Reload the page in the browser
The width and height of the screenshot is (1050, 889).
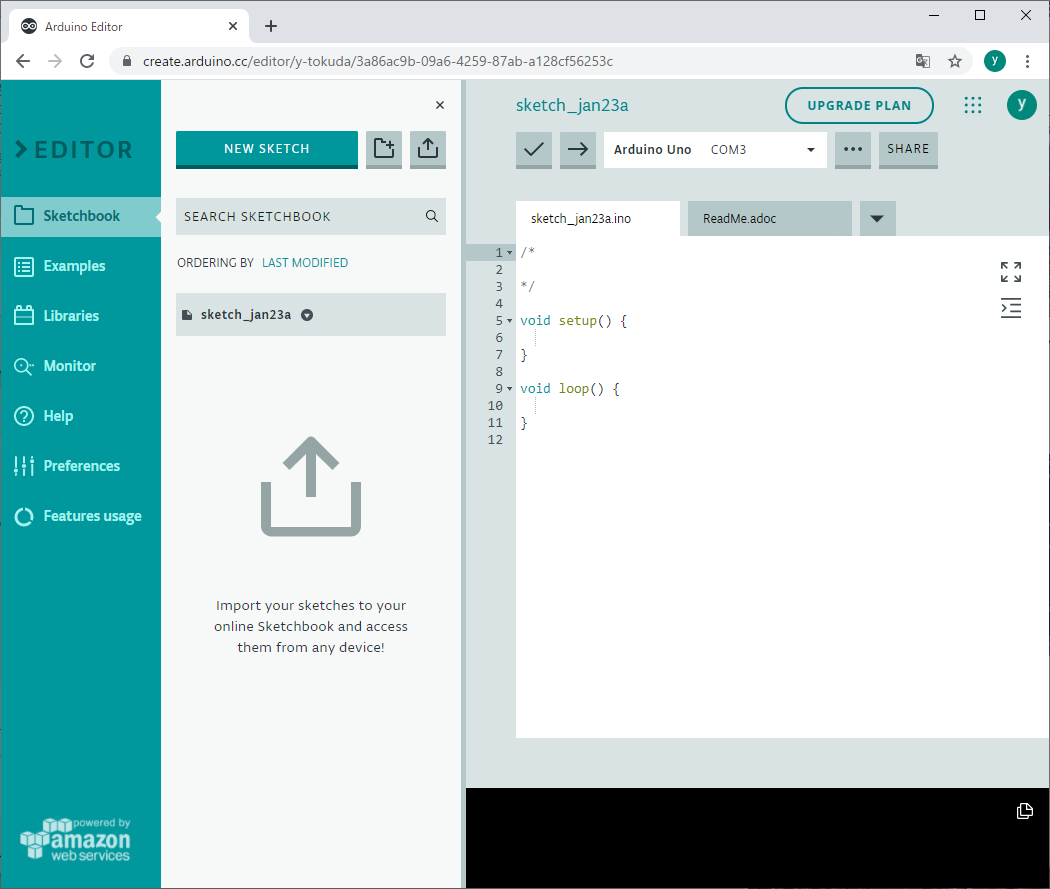point(87,61)
